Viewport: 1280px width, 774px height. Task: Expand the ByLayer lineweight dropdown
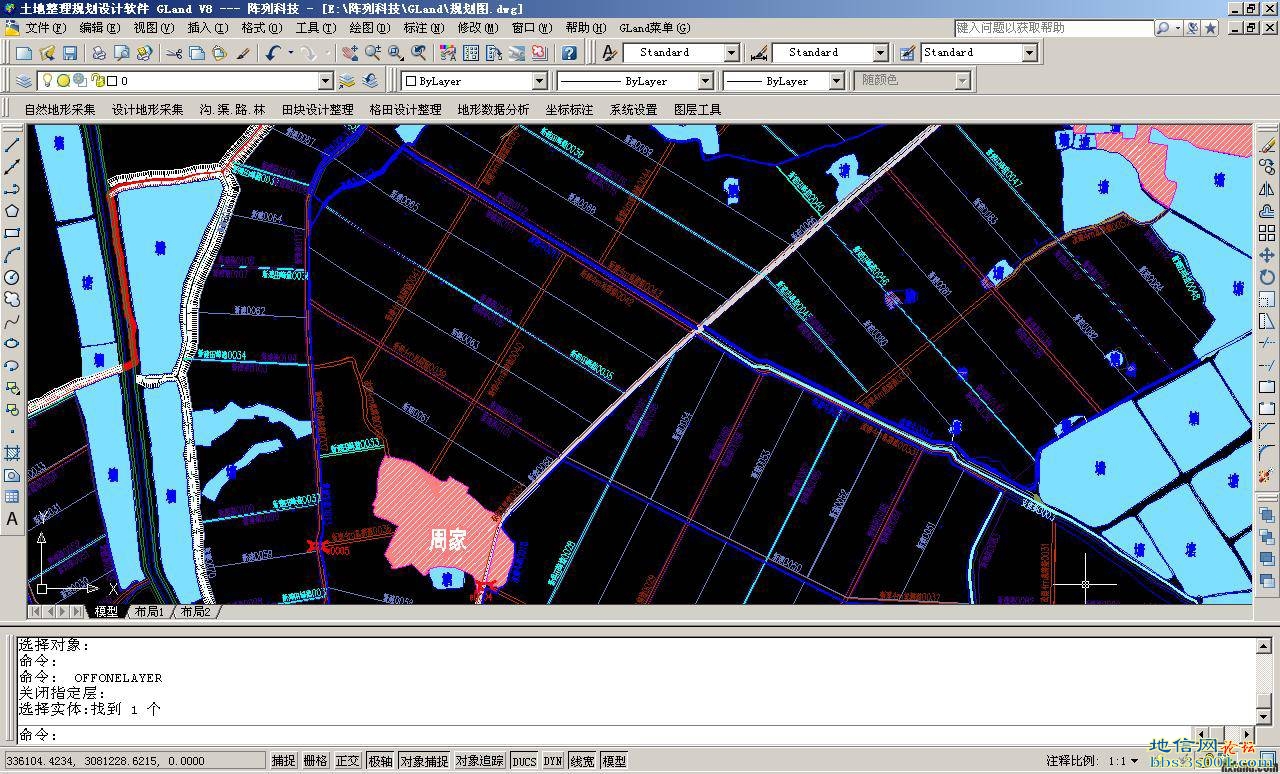tap(836, 81)
